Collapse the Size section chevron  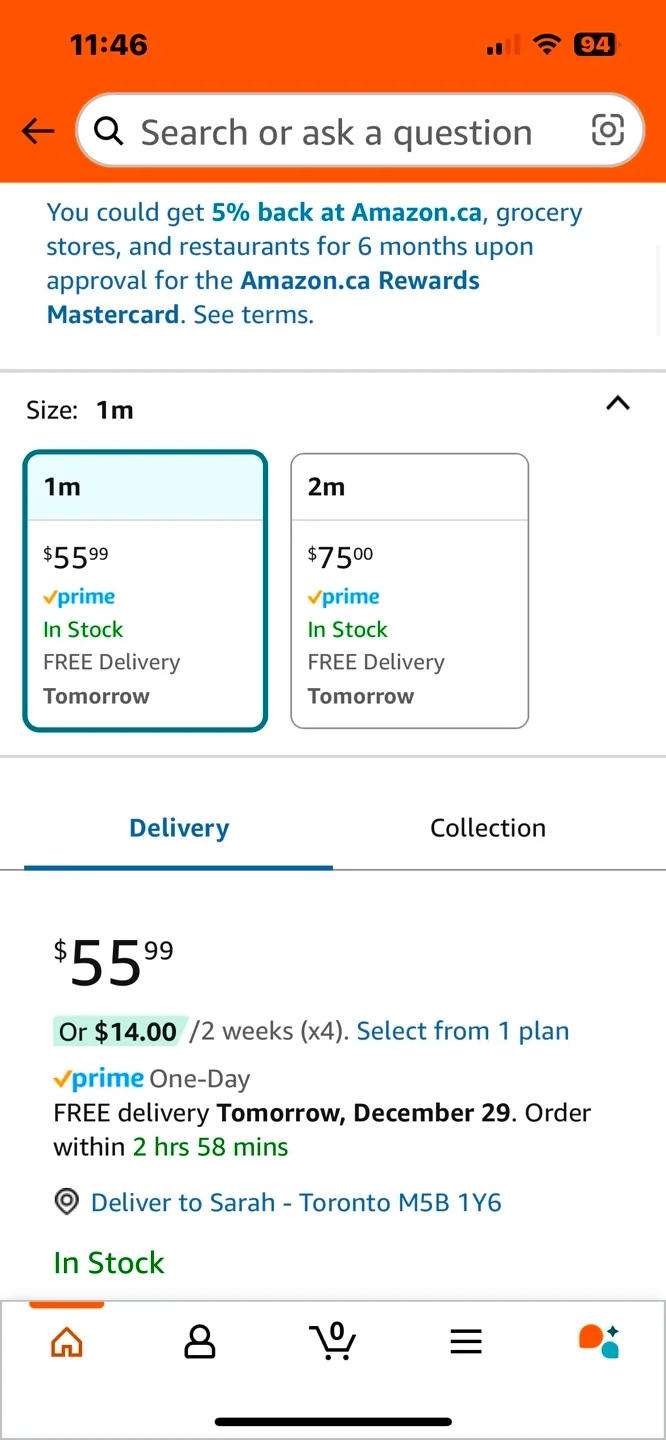coord(618,403)
